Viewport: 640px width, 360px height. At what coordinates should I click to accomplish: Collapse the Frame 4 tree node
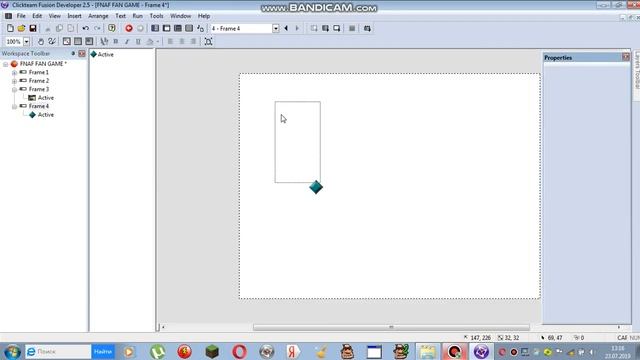pos(14,107)
